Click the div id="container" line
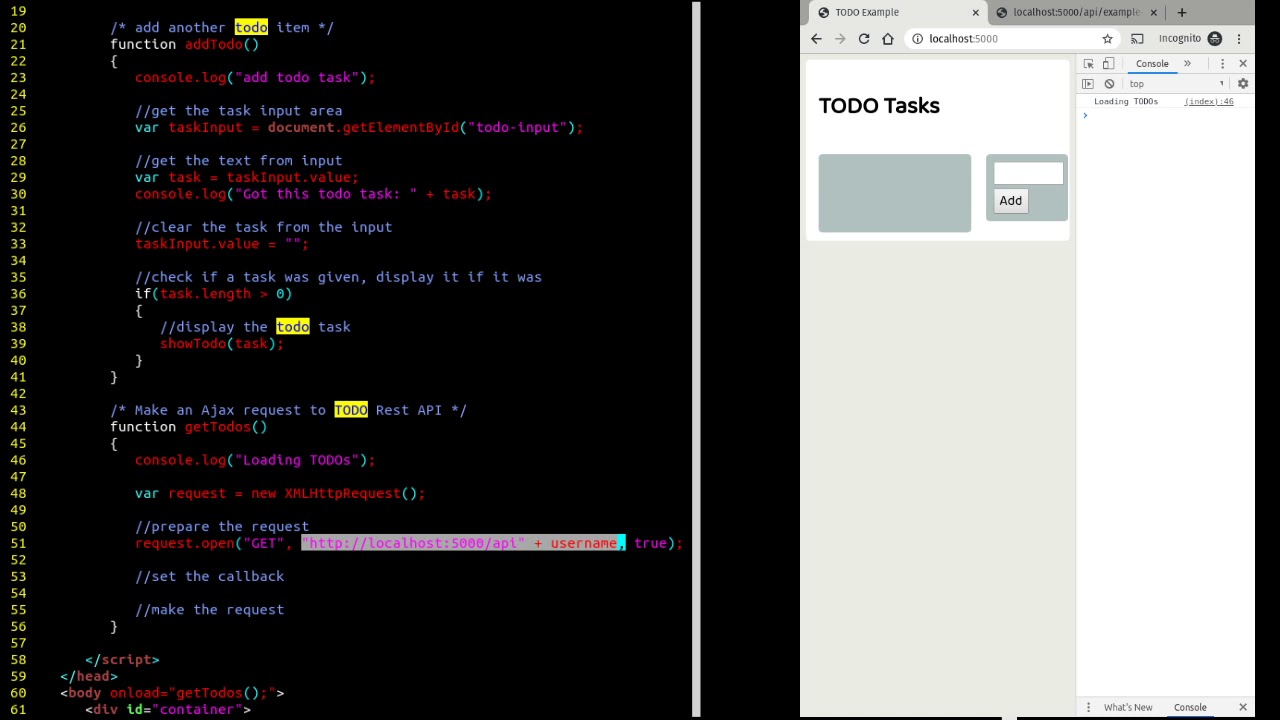This screenshot has height=720, width=1280. coord(168,709)
